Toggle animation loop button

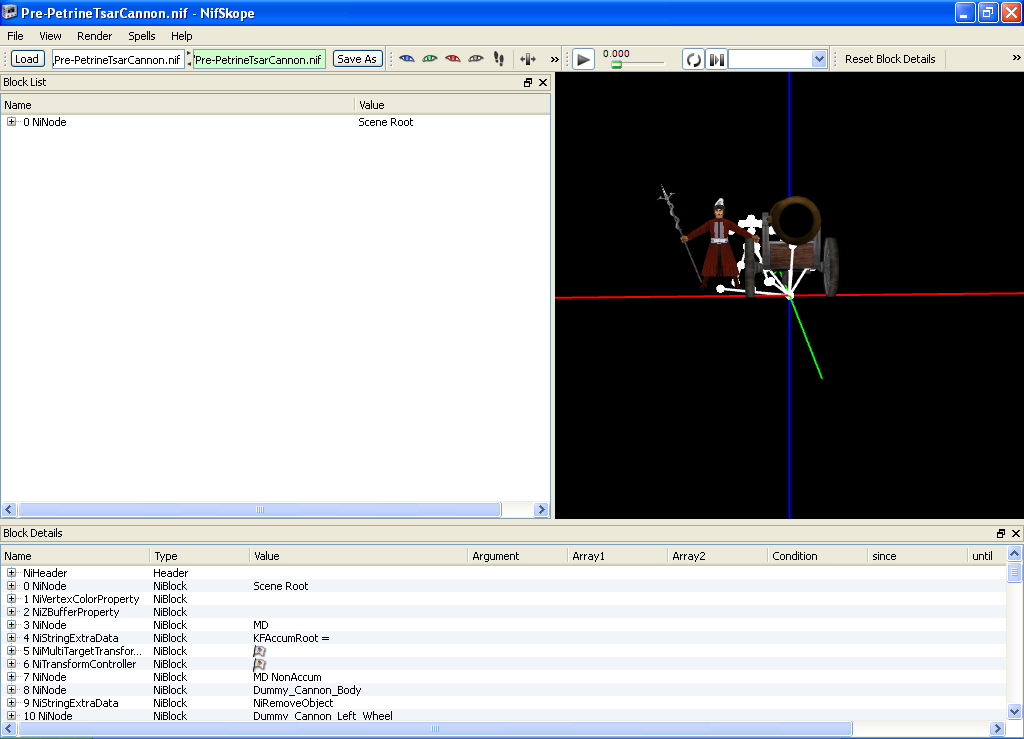pos(693,59)
